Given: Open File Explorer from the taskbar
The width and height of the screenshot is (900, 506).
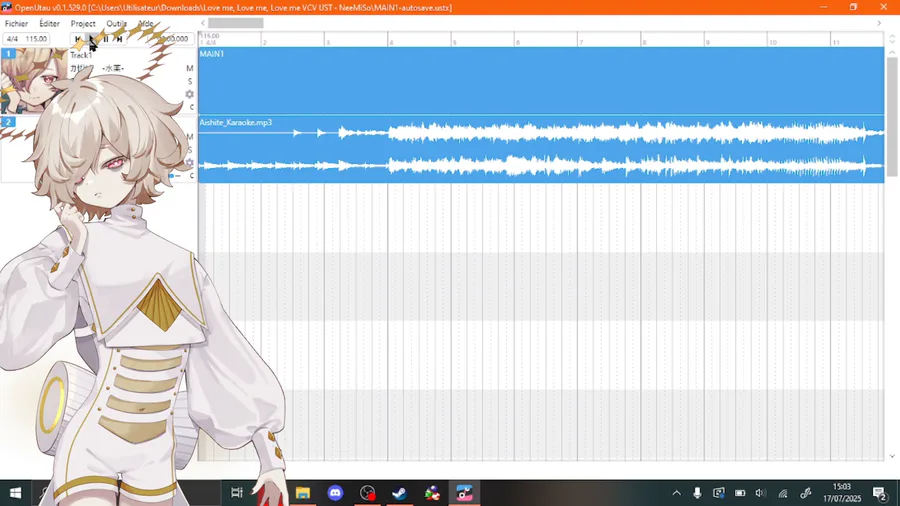Looking at the screenshot, I should coord(302,493).
